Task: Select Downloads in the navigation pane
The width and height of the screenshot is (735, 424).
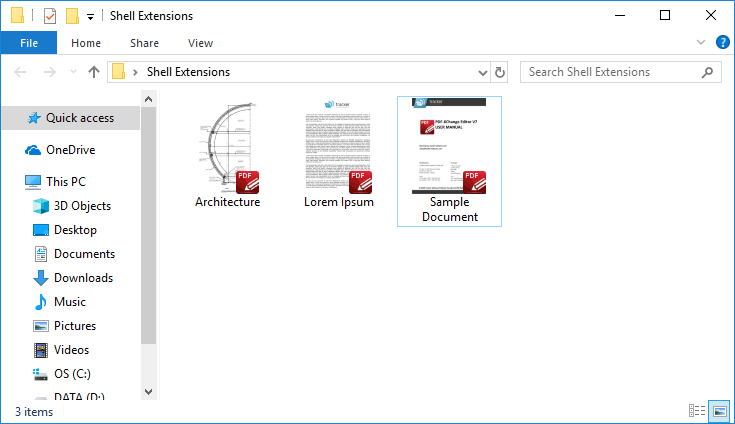Action: (x=83, y=278)
